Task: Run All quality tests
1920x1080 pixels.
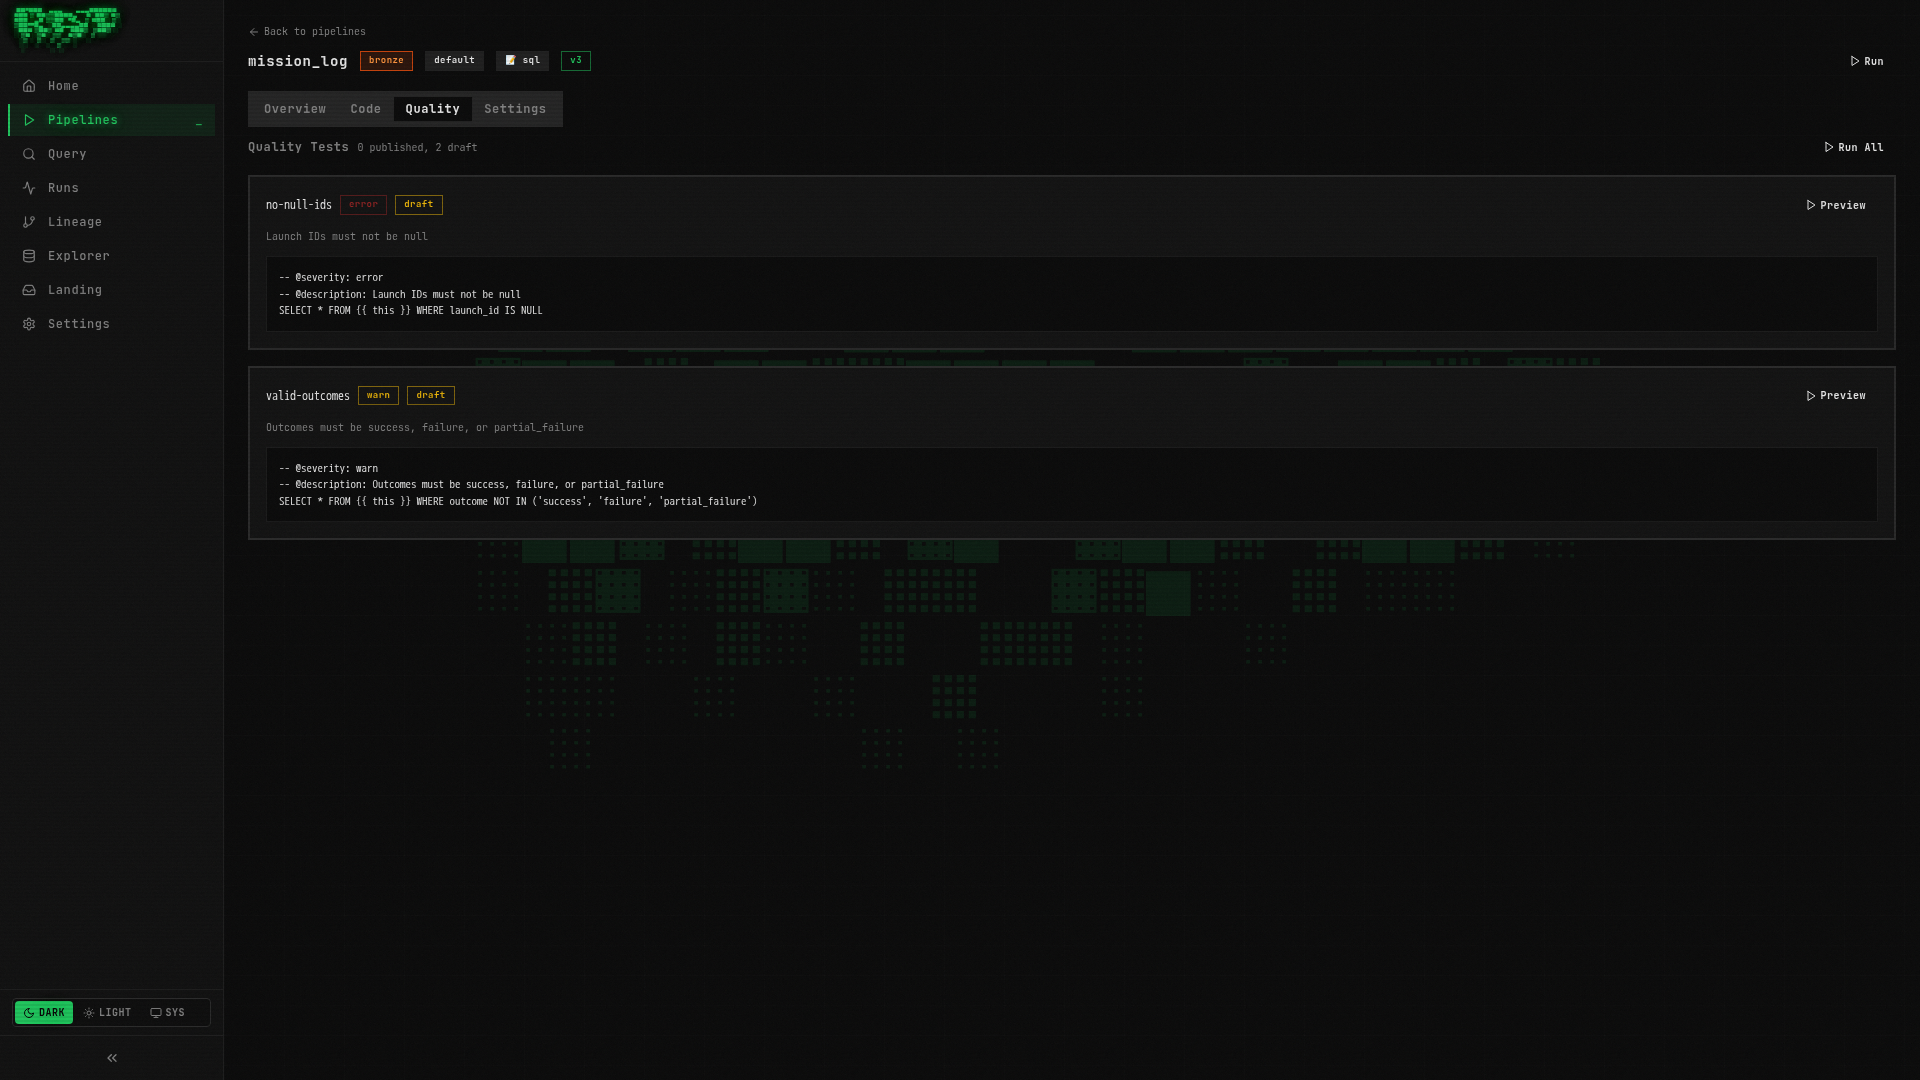Action: [x=1853, y=147]
